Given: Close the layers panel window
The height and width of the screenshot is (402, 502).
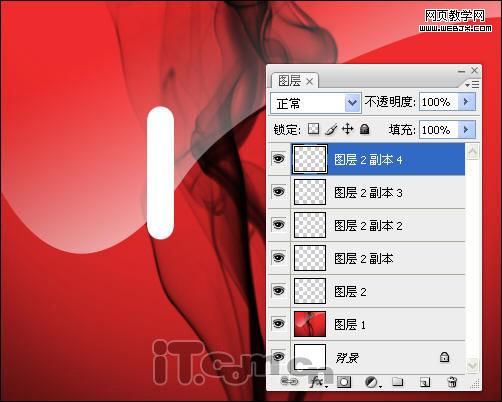Looking at the screenshot, I should click(x=474, y=70).
